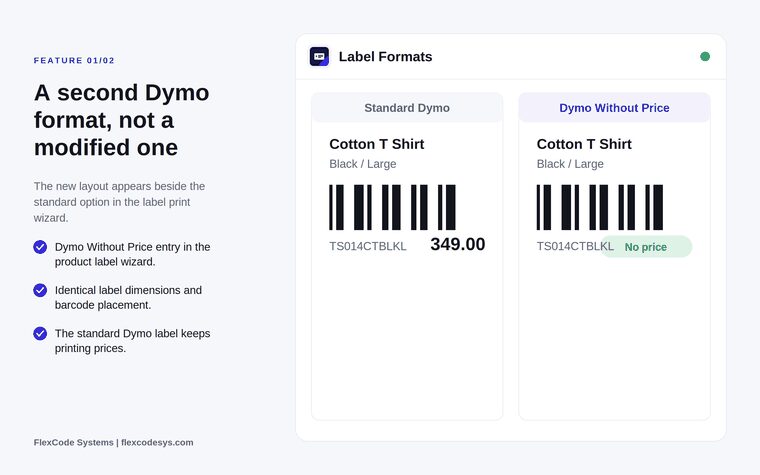Viewport: 760px width, 475px height.
Task: Click Cotton T Shirt title in Dymo Without Price card
Action: 584,144
